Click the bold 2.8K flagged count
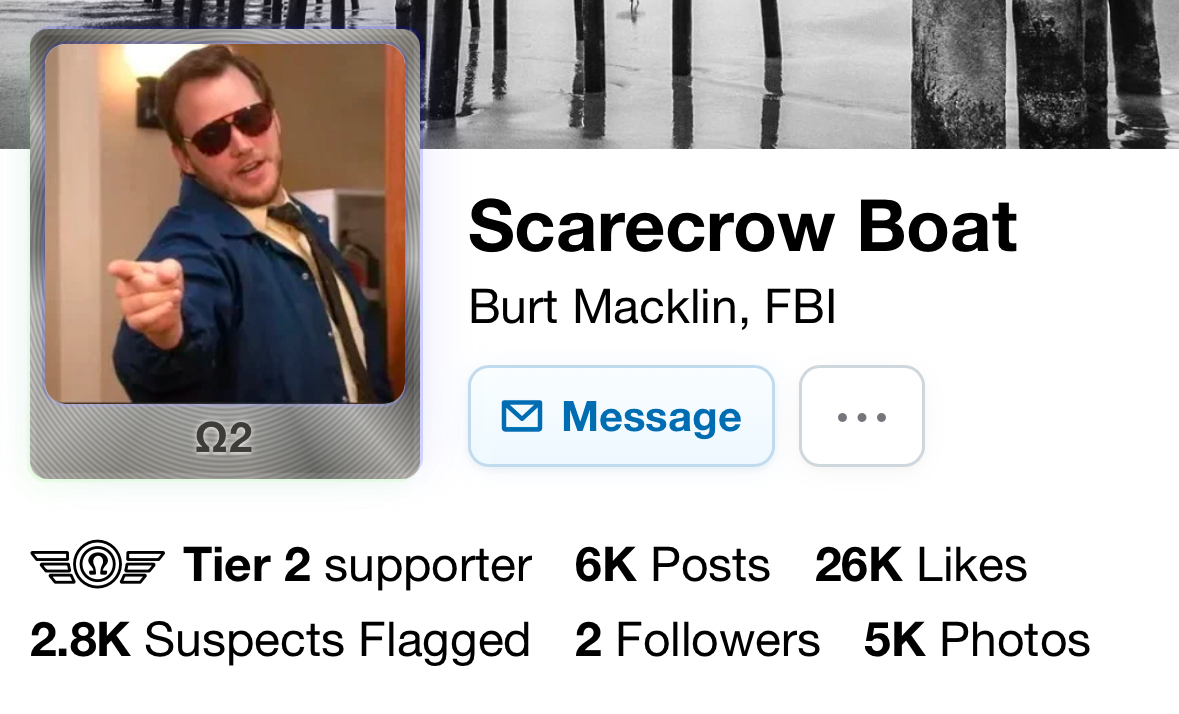Image resolution: width=1179 pixels, height=714 pixels. [80, 640]
